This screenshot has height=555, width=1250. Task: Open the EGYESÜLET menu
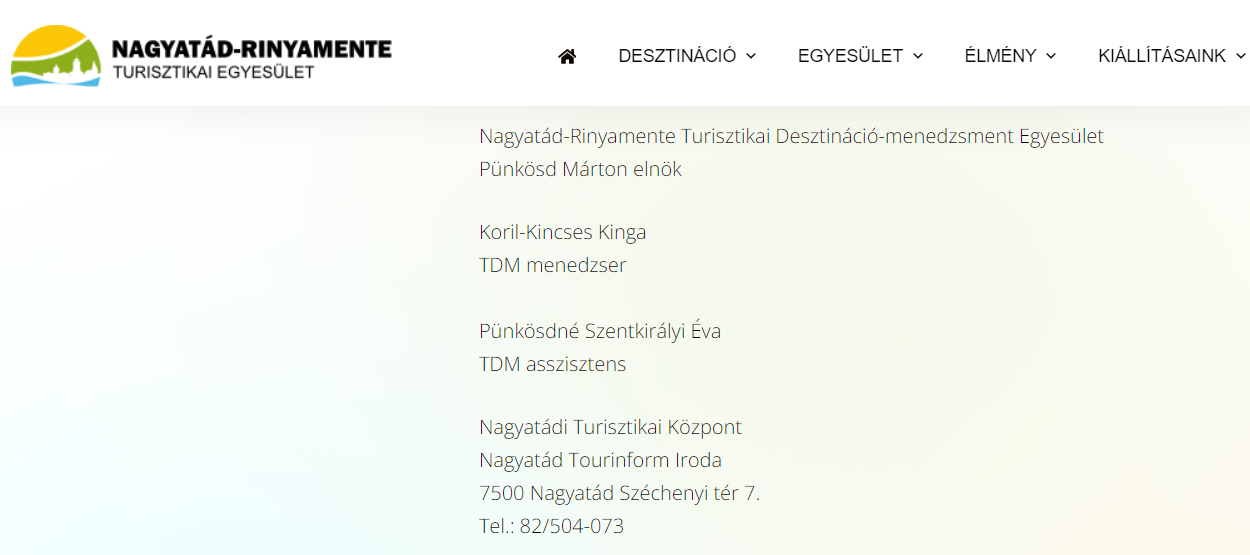point(850,56)
